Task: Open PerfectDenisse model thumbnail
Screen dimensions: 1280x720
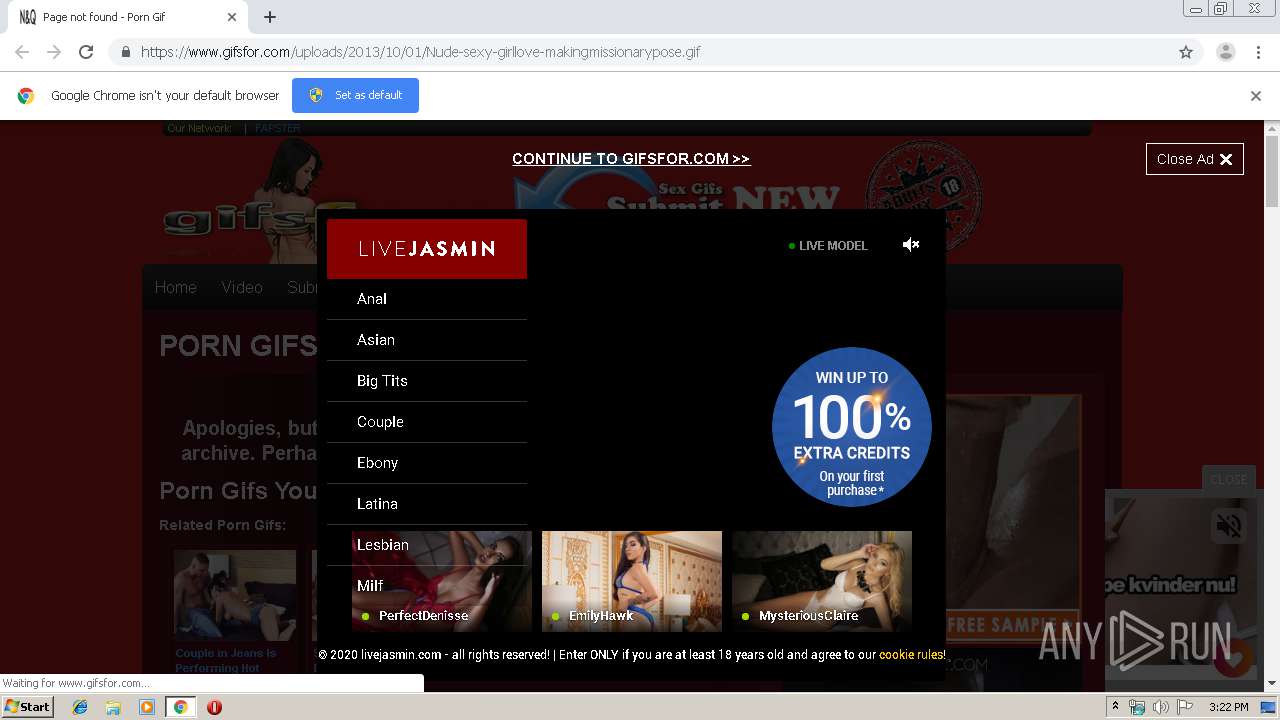Action: click(x=442, y=581)
